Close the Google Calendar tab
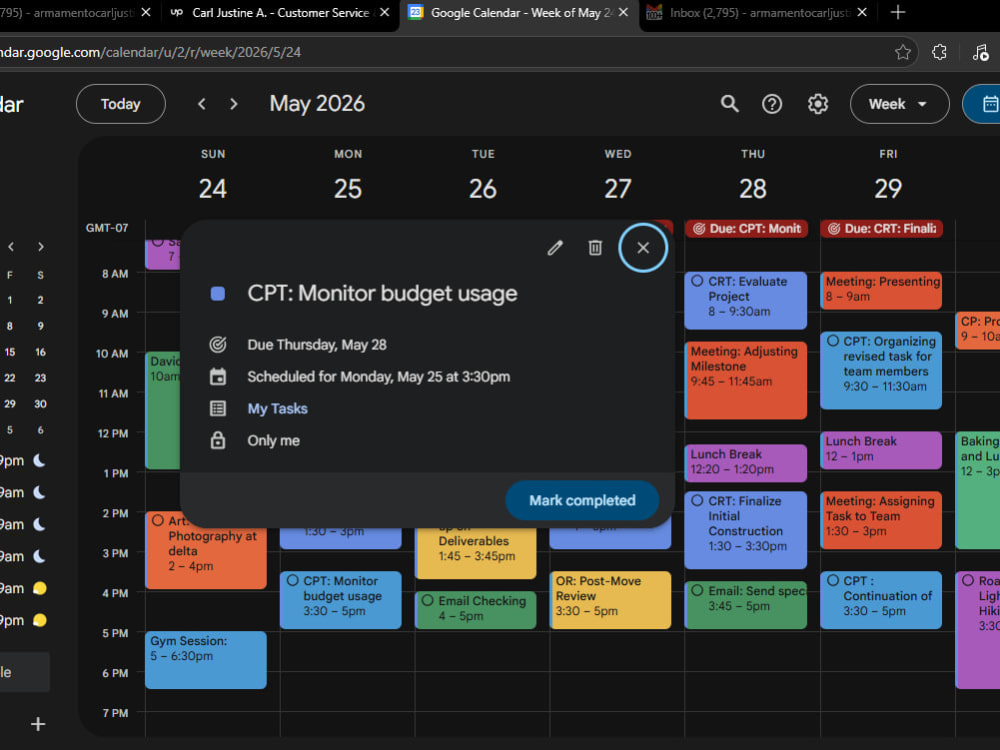1000x750 pixels. coord(623,12)
